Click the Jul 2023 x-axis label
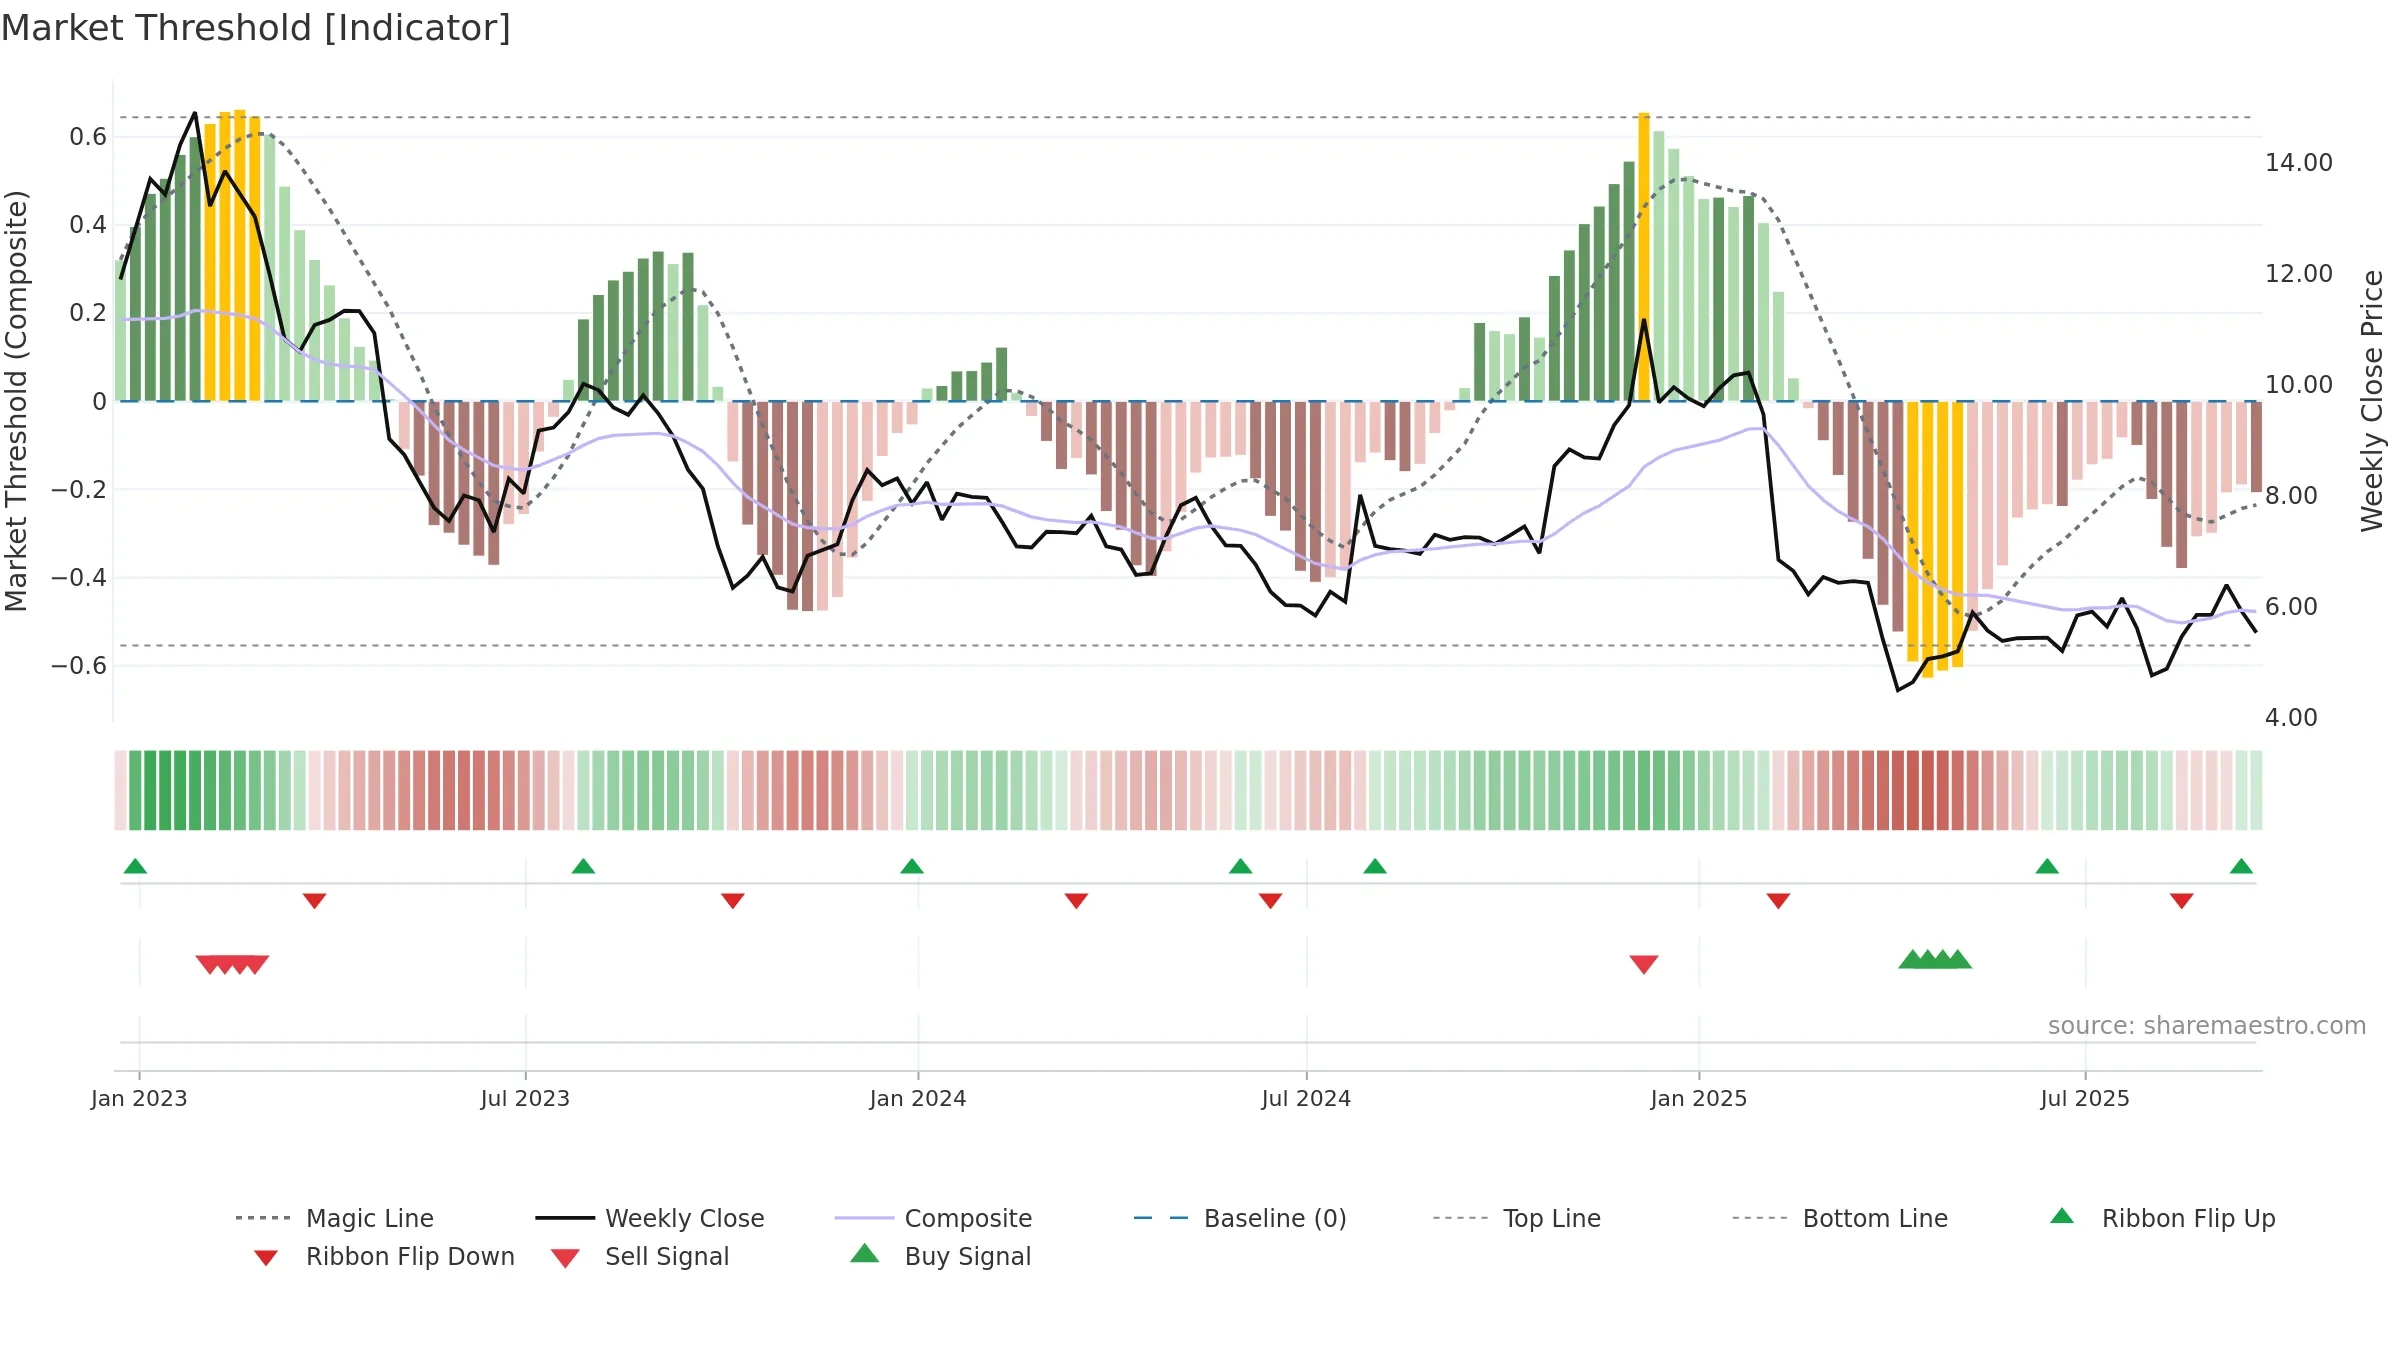This screenshot has height=1350, width=2400. point(525,1099)
